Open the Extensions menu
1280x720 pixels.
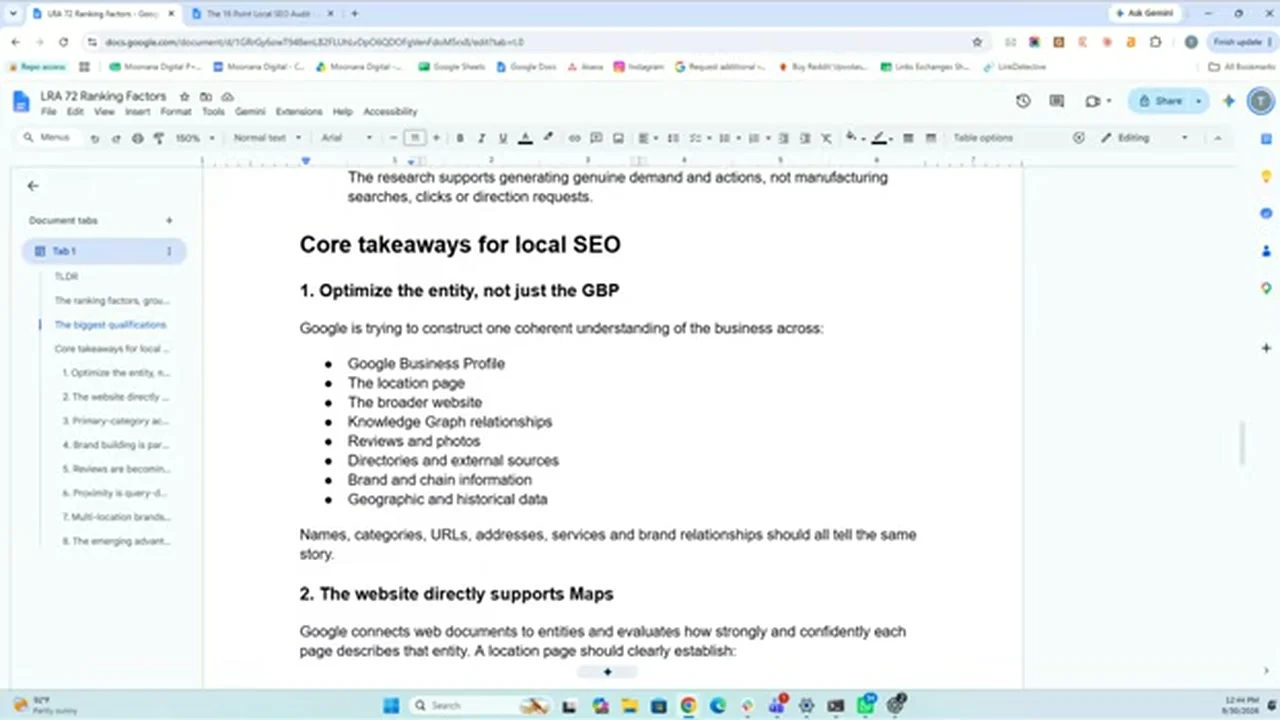click(299, 112)
